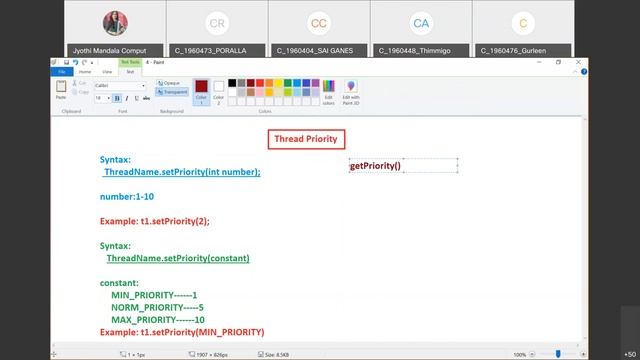Pick the white color swatch in second row

click(232, 93)
